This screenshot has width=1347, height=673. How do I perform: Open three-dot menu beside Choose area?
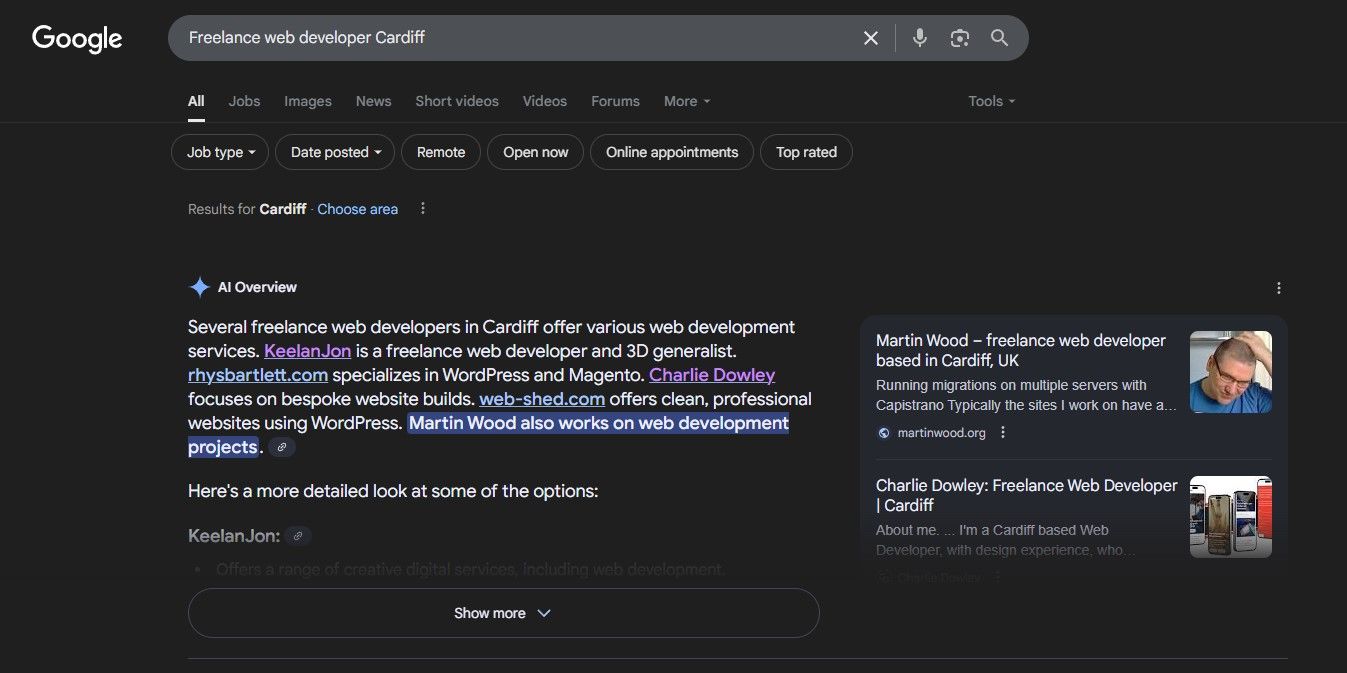[423, 208]
